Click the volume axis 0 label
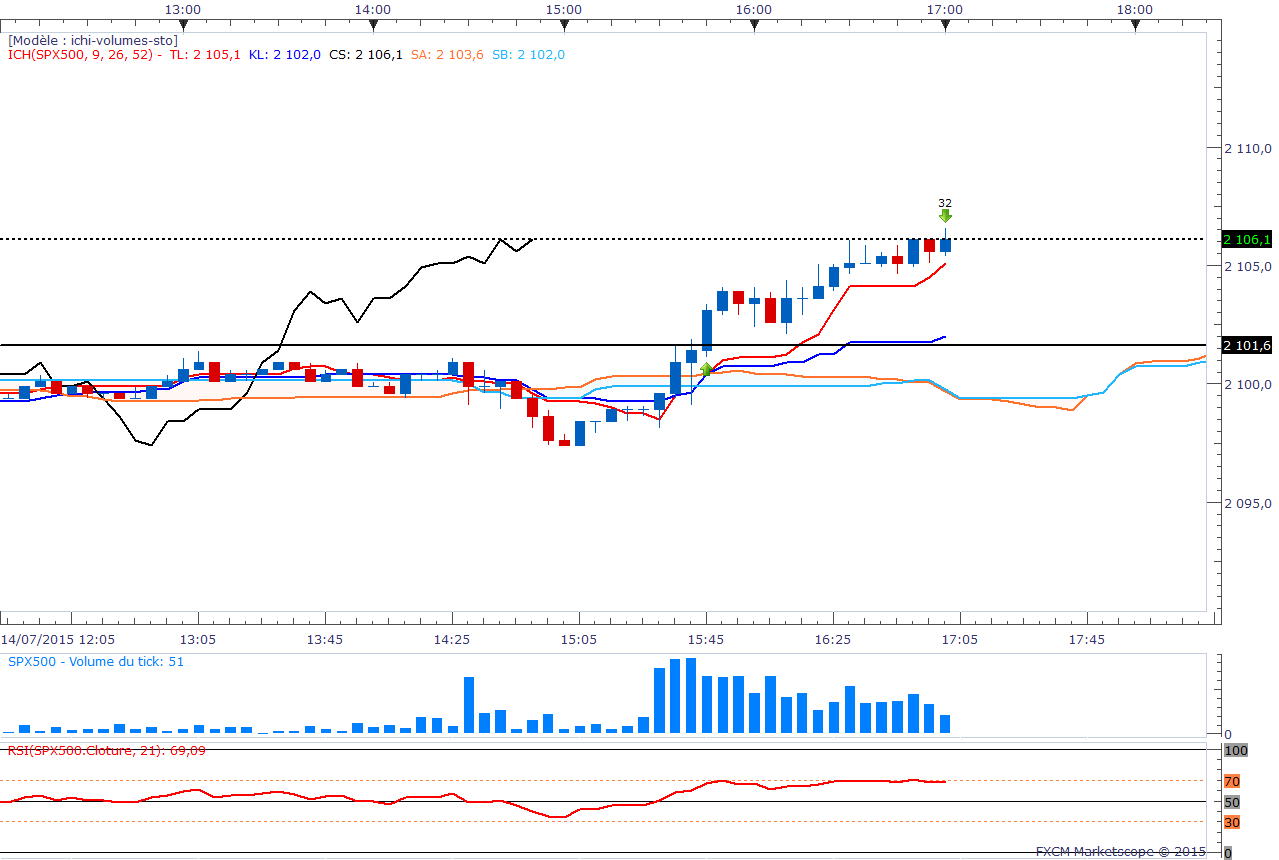 [x=1229, y=734]
